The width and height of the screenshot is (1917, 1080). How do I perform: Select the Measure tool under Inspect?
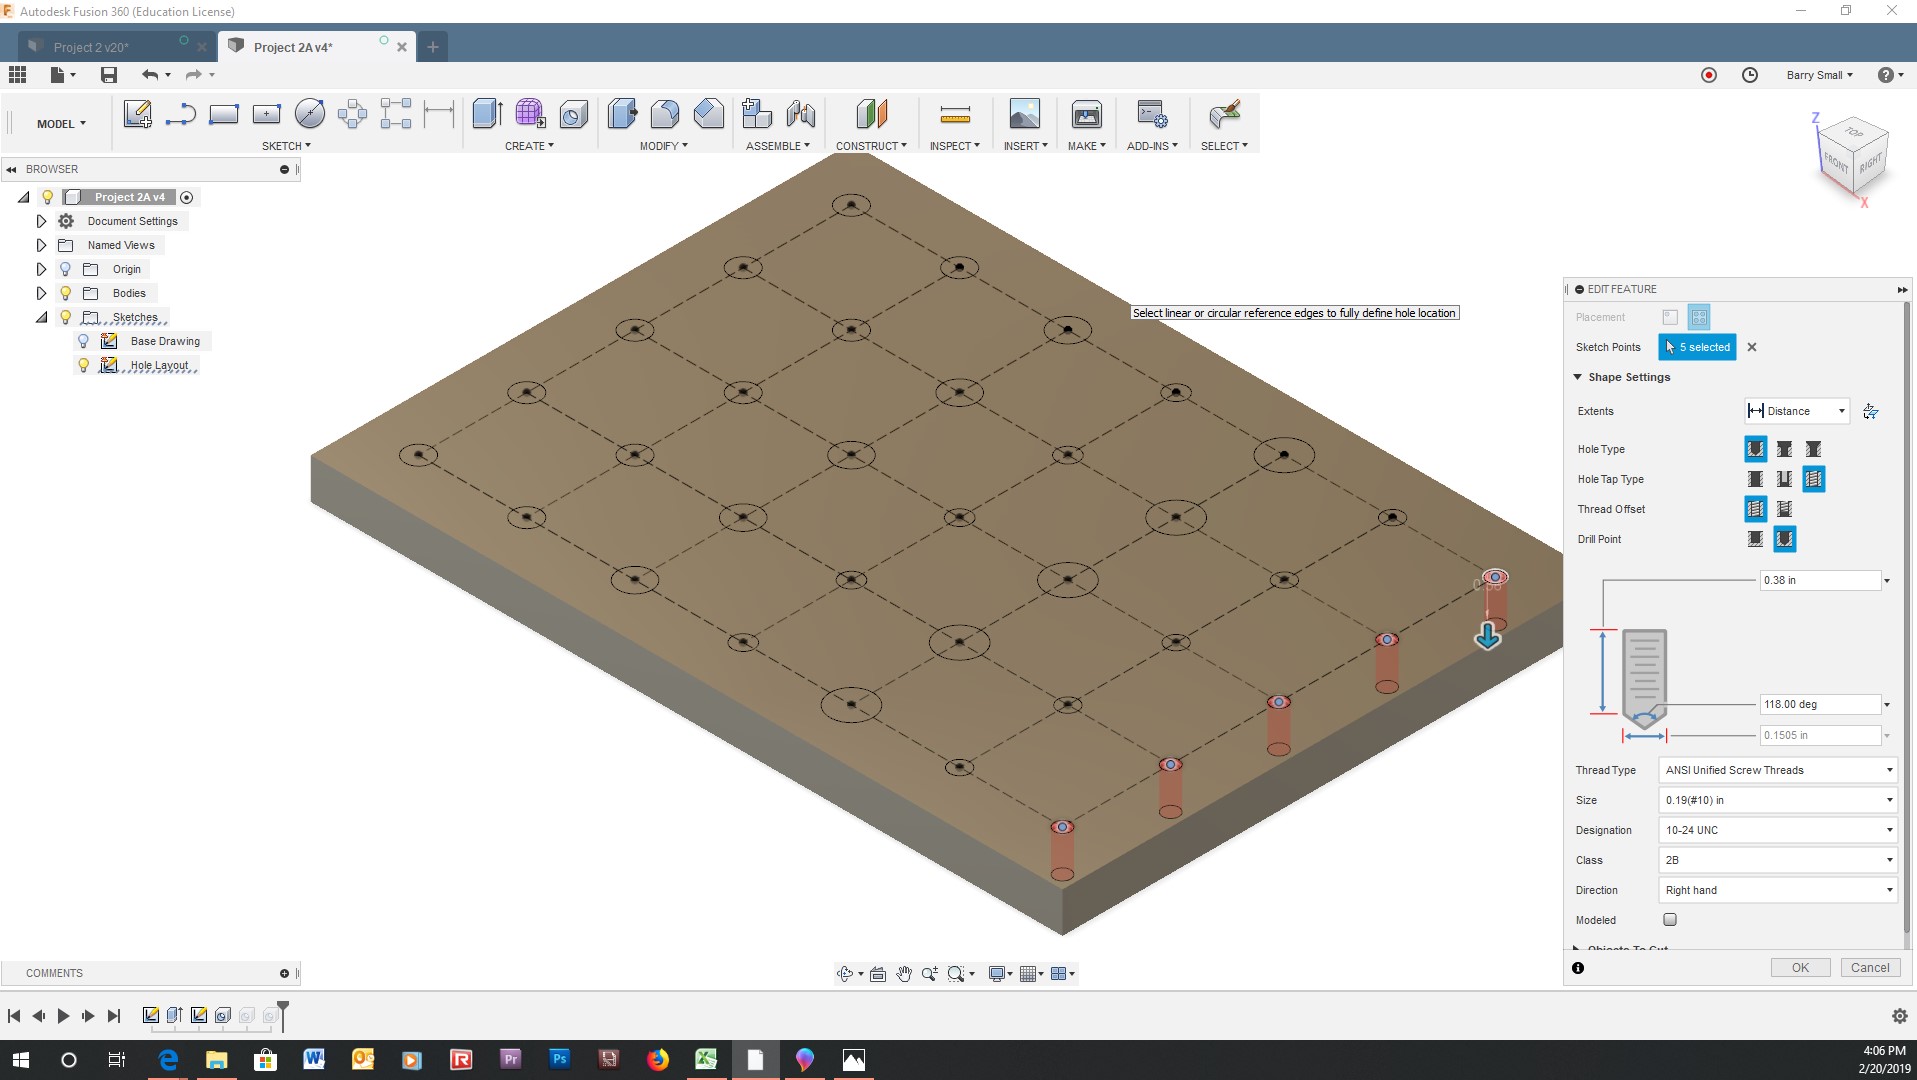[x=954, y=115]
